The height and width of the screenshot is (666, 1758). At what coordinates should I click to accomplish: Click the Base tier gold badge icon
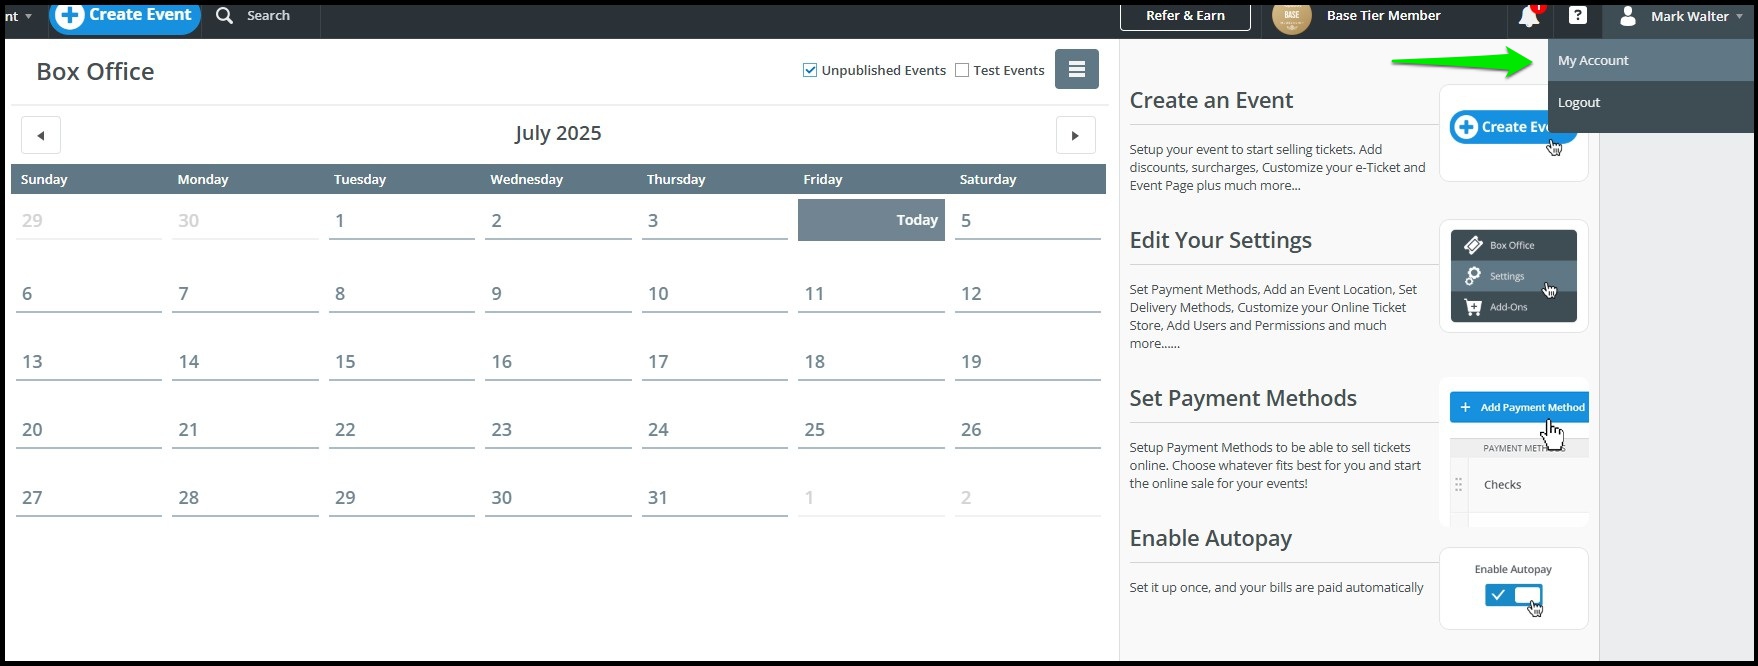[1292, 16]
